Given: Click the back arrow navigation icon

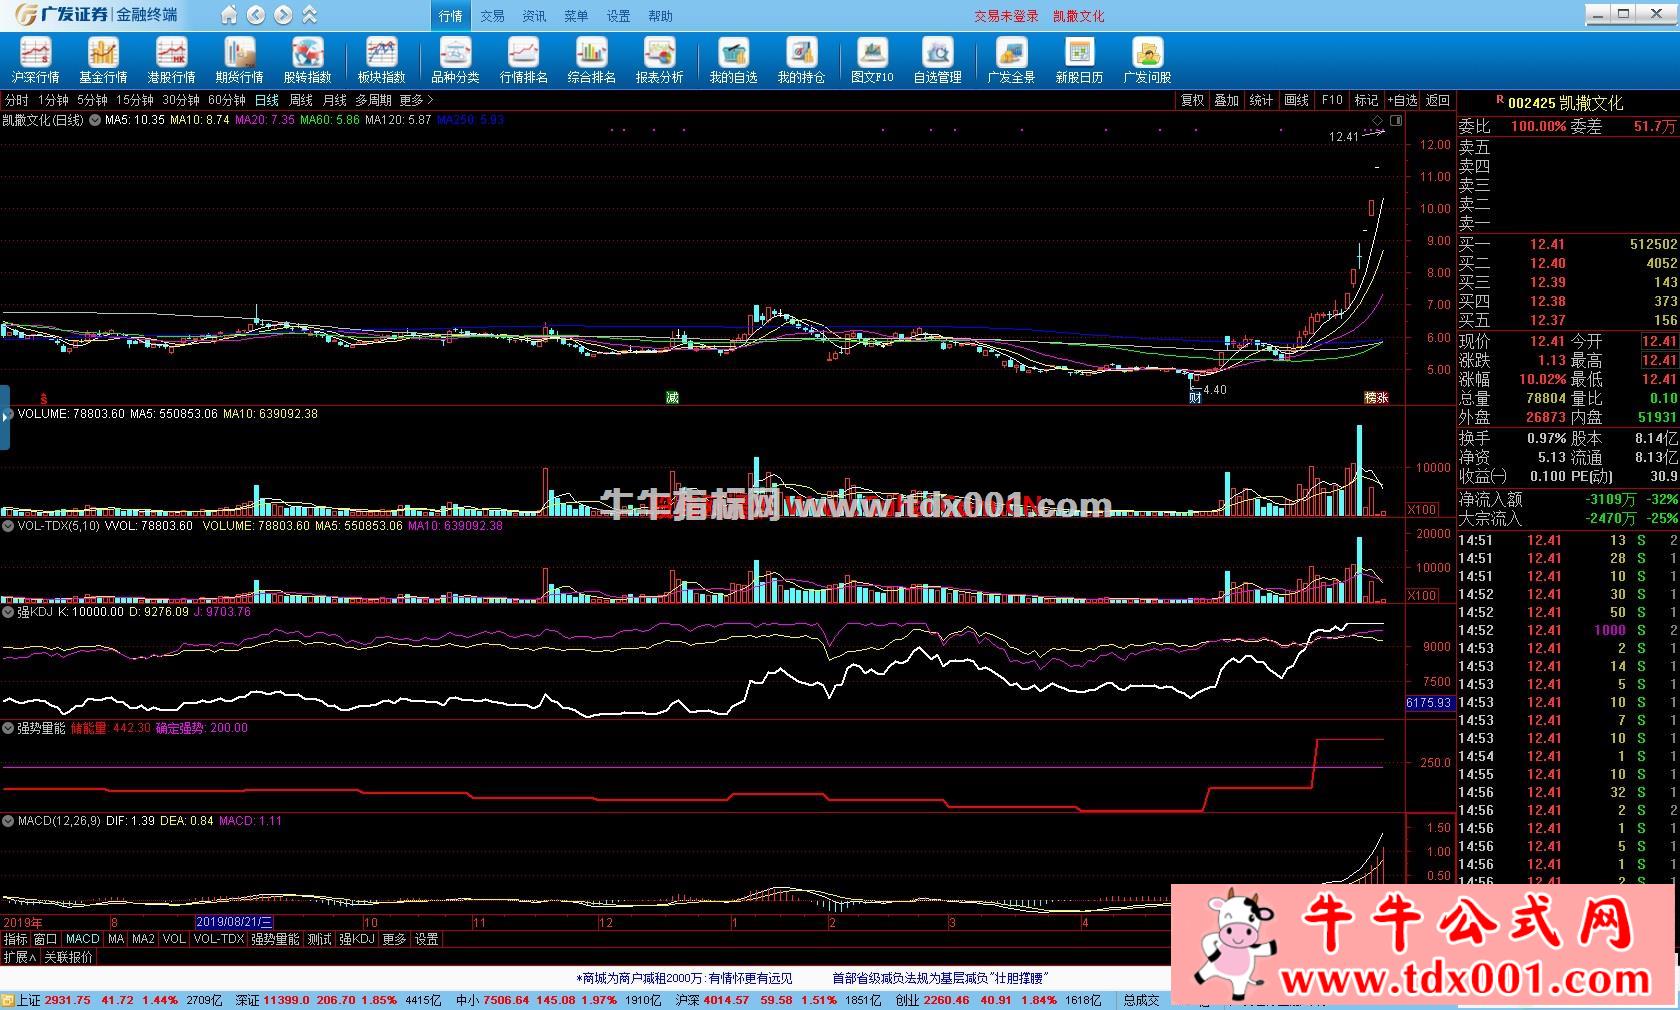Looking at the screenshot, I should tap(256, 15).
